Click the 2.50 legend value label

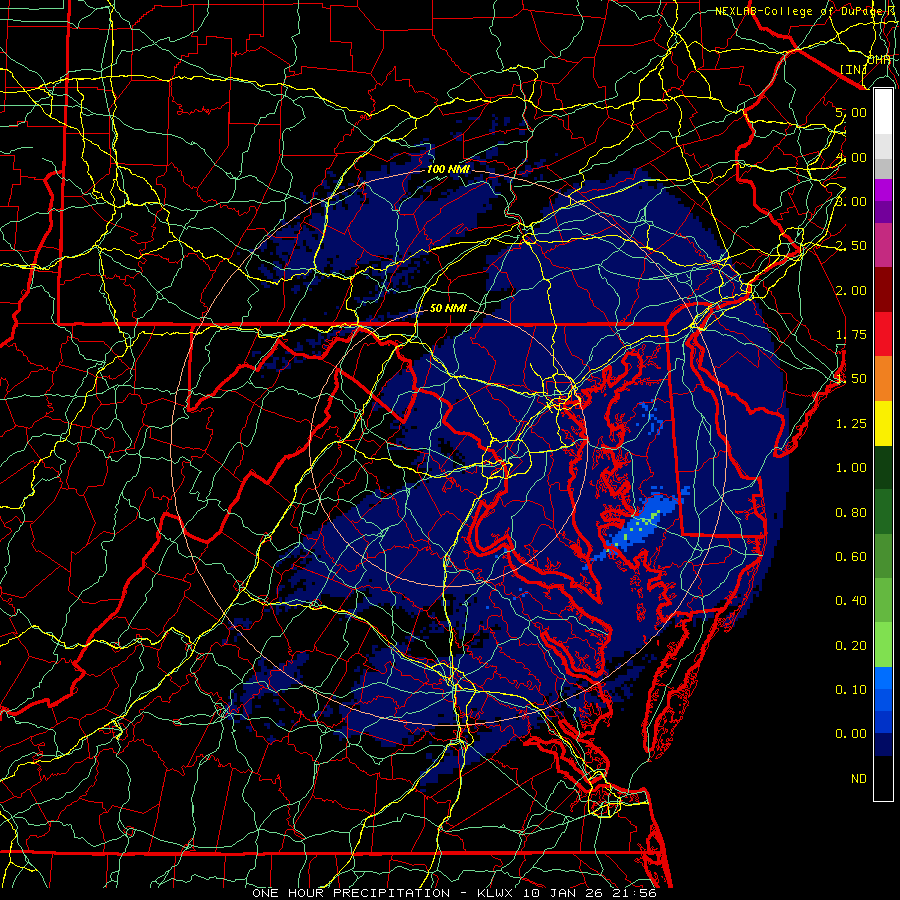point(851,246)
